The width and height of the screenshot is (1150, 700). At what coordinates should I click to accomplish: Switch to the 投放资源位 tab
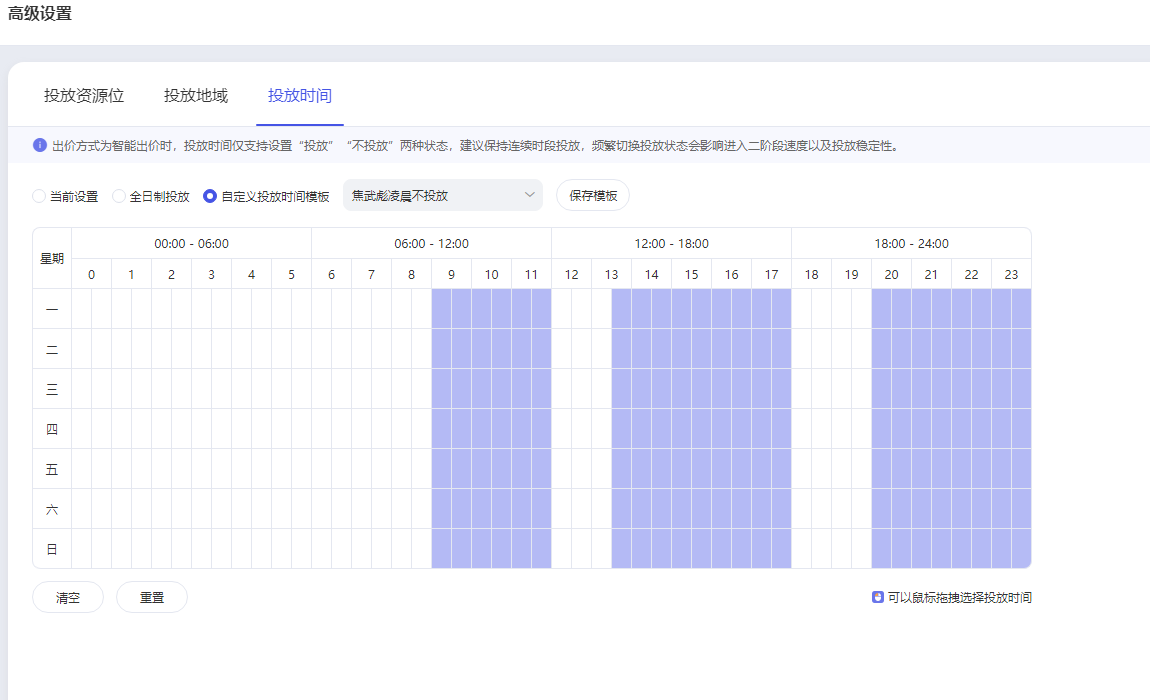tap(84, 96)
